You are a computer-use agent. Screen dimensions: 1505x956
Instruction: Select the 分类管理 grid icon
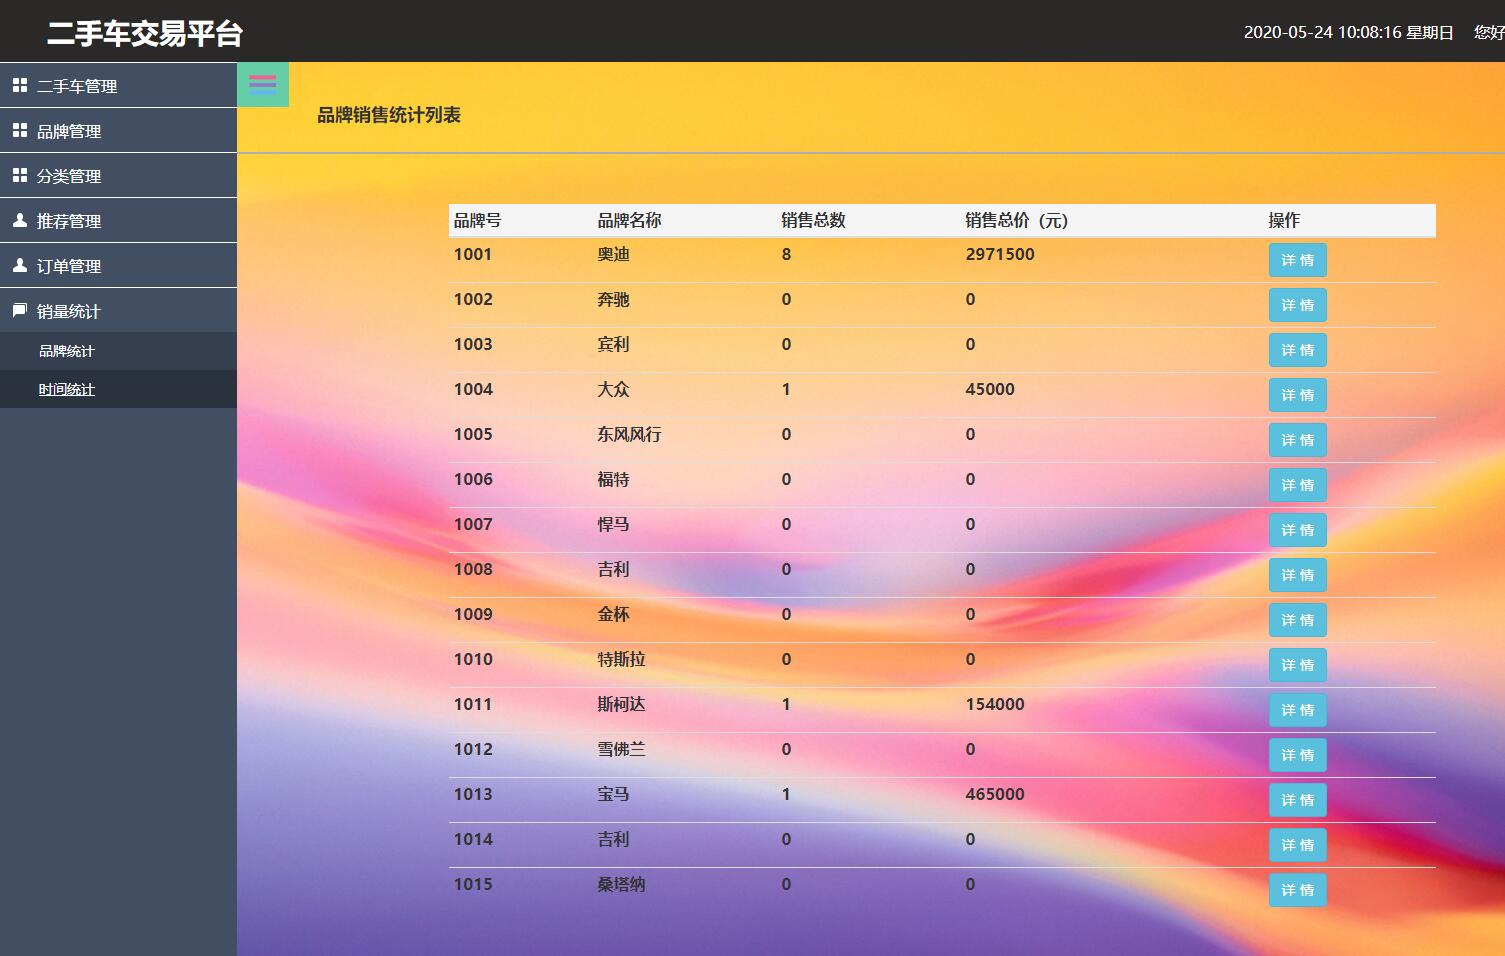point(20,175)
